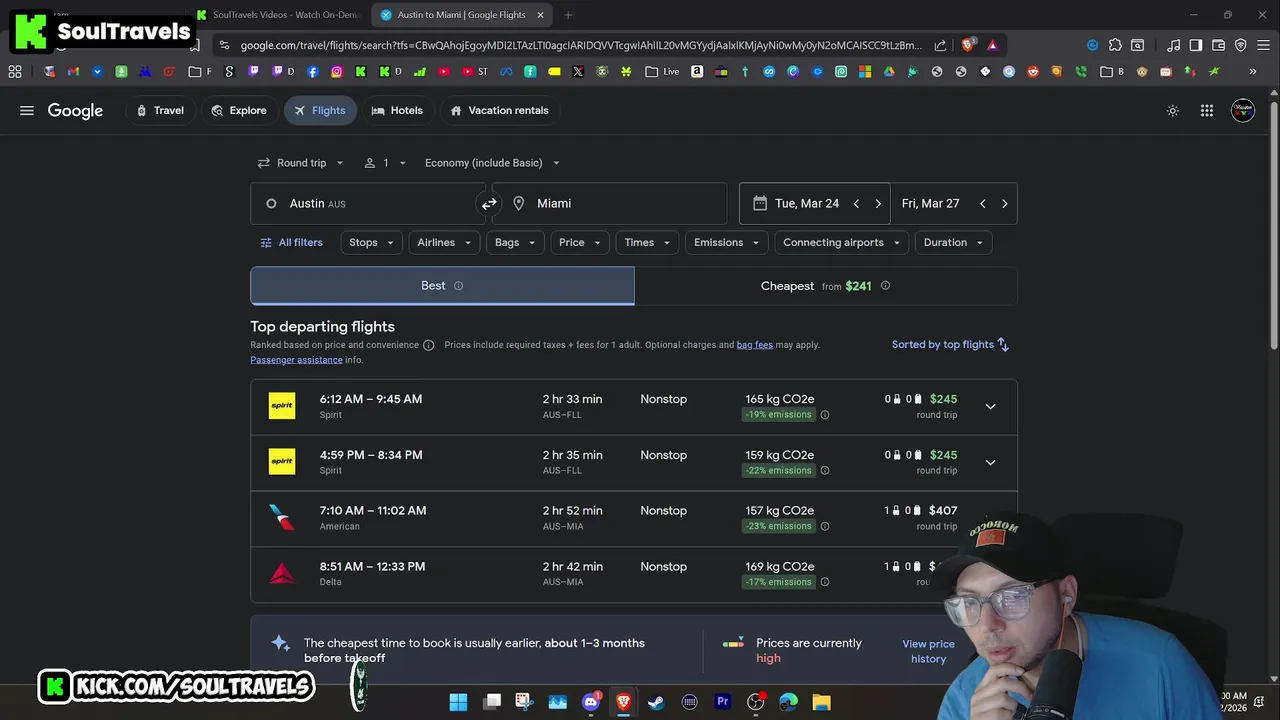Open the Emissions filter dropdown
This screenshot has width=1280, height=720.
coord(727,243)
